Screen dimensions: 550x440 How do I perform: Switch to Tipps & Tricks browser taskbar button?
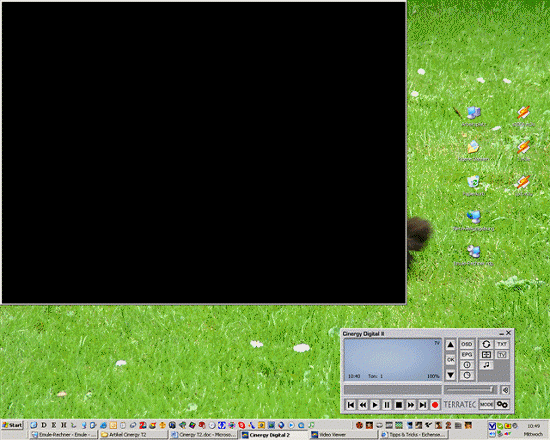coord(414,435)
